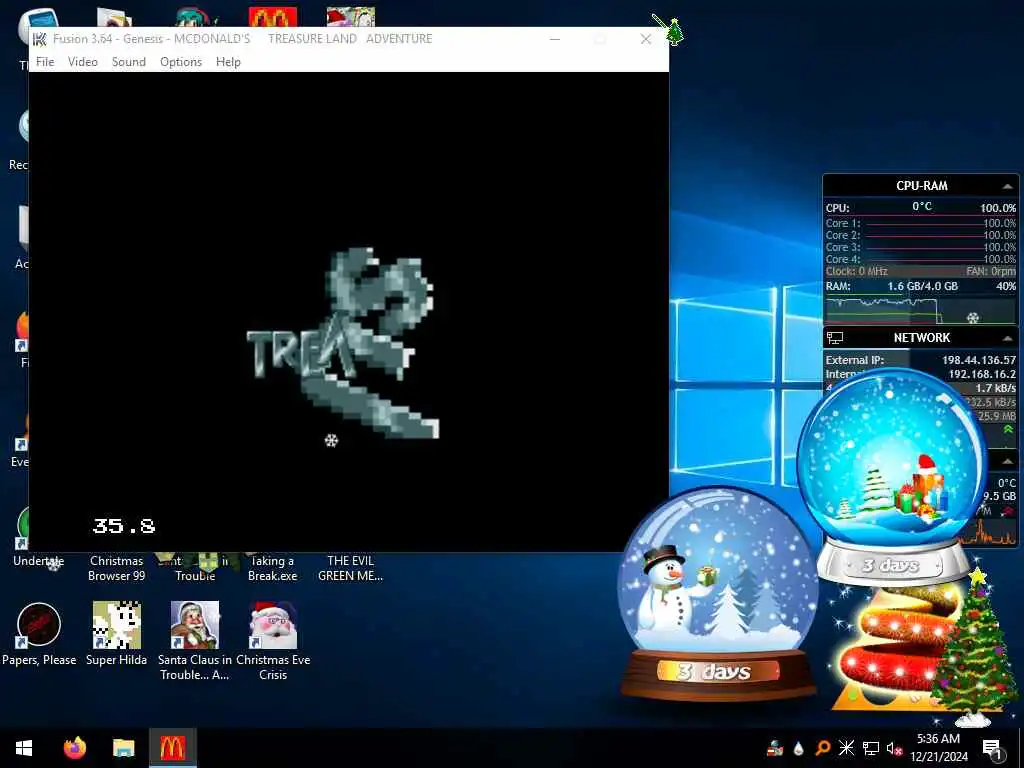
Task: Click the Treasure Land logo in game screen
Action: [344, 343]
